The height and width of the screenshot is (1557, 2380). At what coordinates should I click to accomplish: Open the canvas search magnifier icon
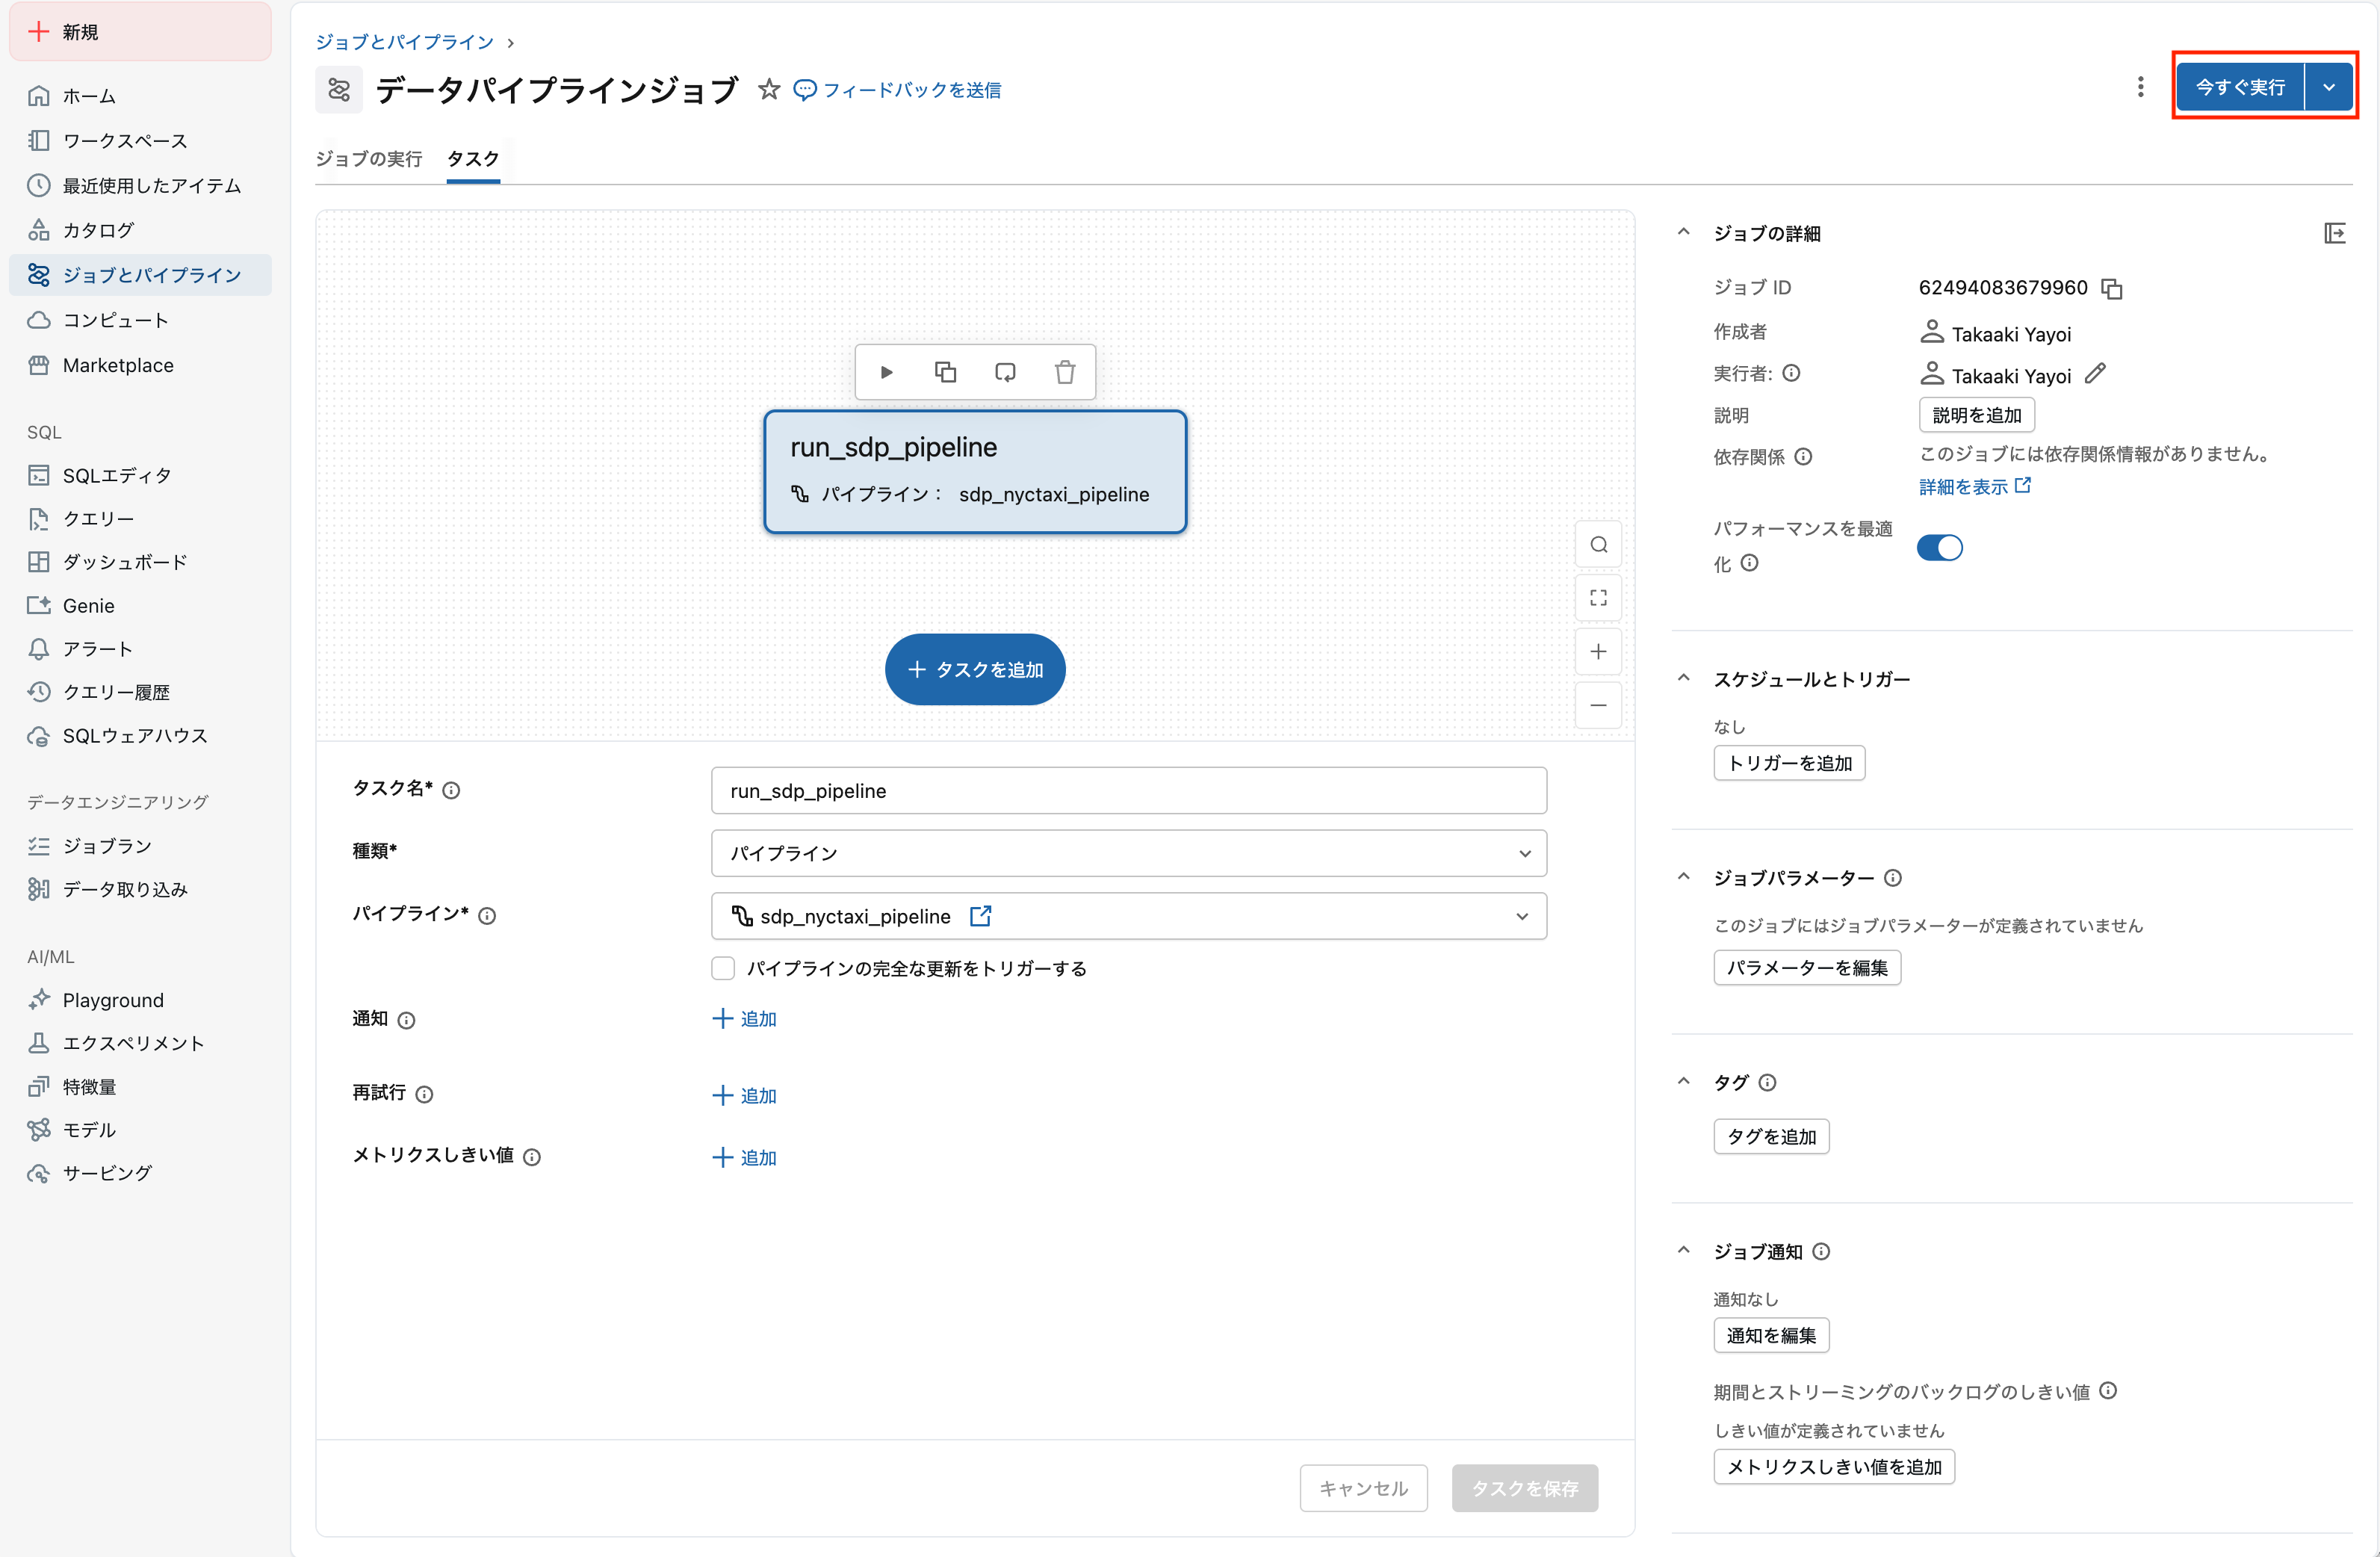click(x=1598, y=544)
